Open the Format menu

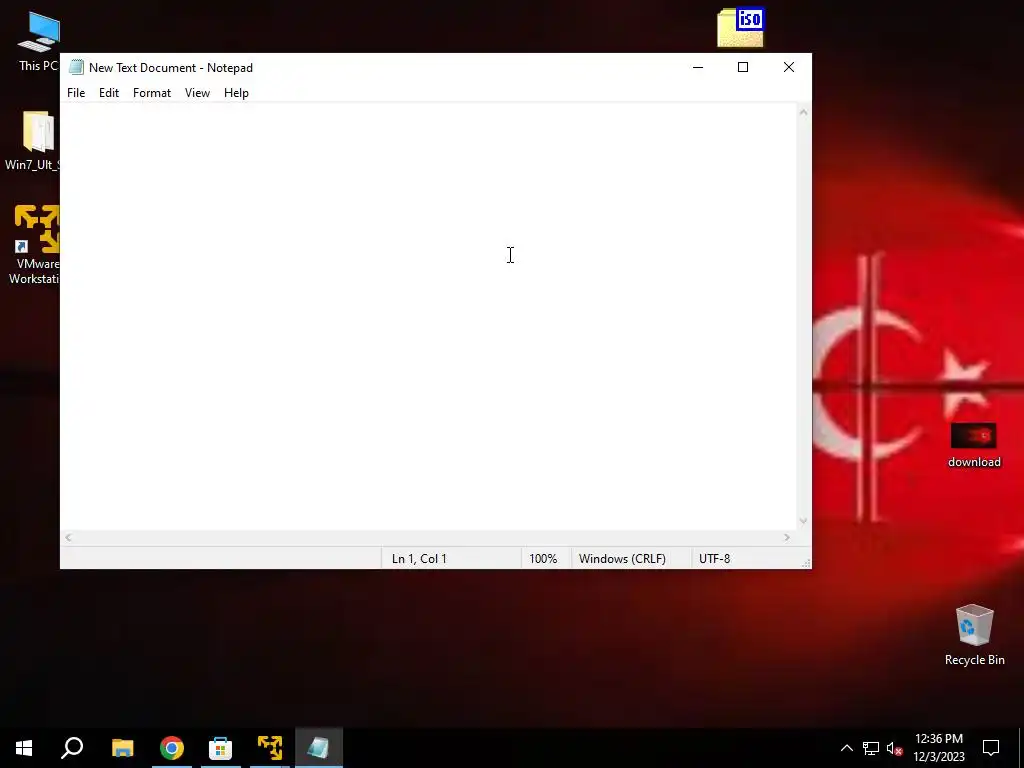[x=152, y=93]
